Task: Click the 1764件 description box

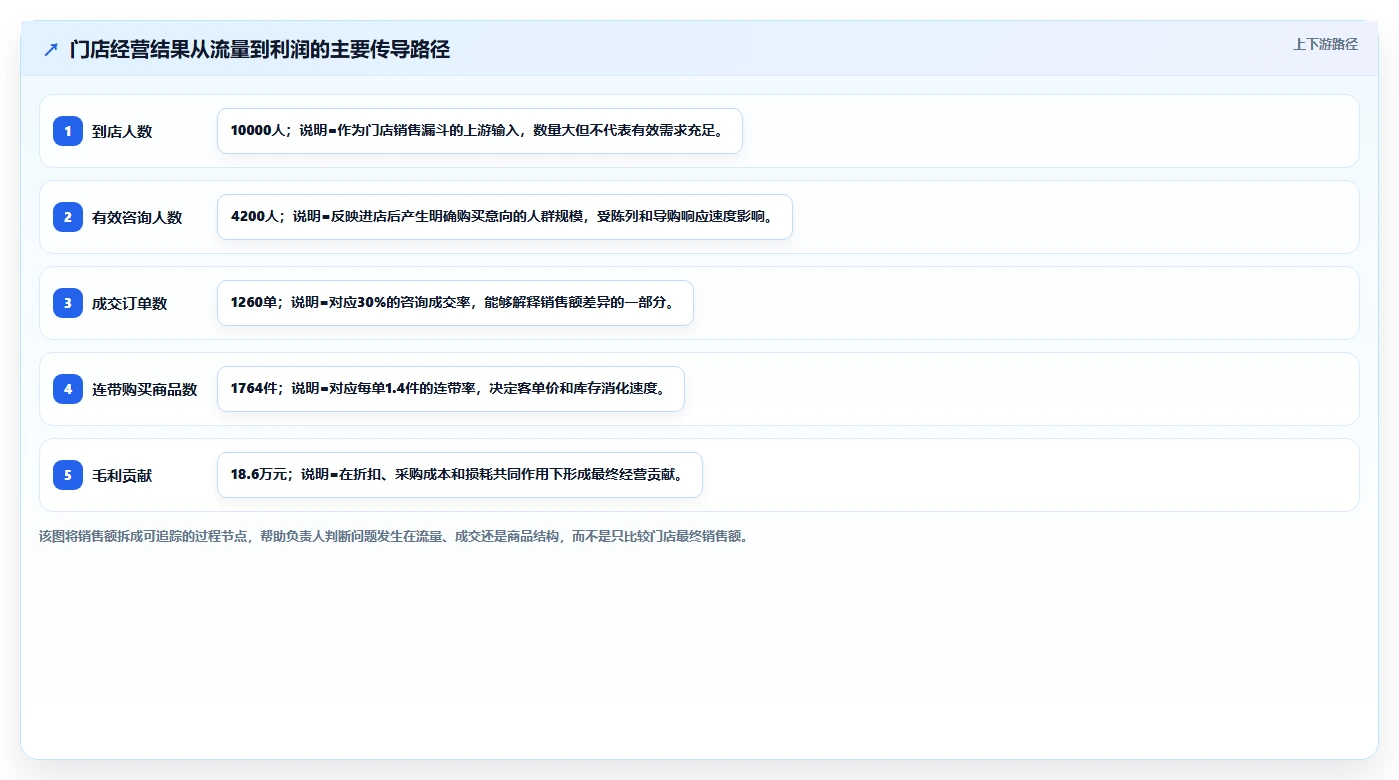Action: pos(451,389)
